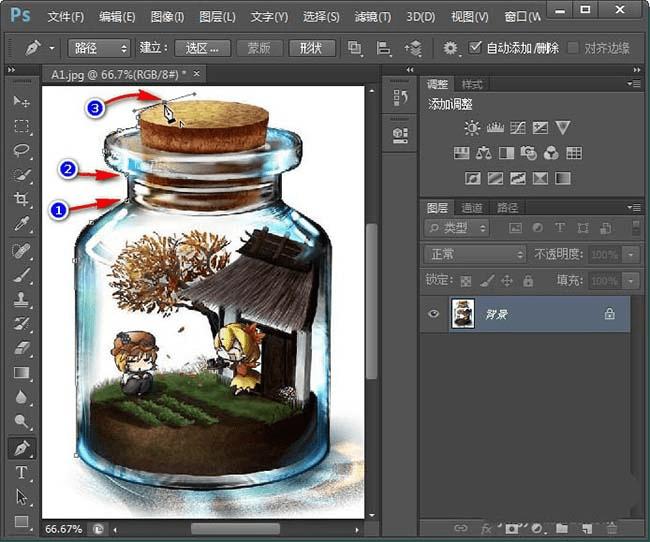The height and width of the screenshot is (542, 650).
Task: Select the Clone Stamp tool
Action: pyautogui.click(x=21, y=299)
